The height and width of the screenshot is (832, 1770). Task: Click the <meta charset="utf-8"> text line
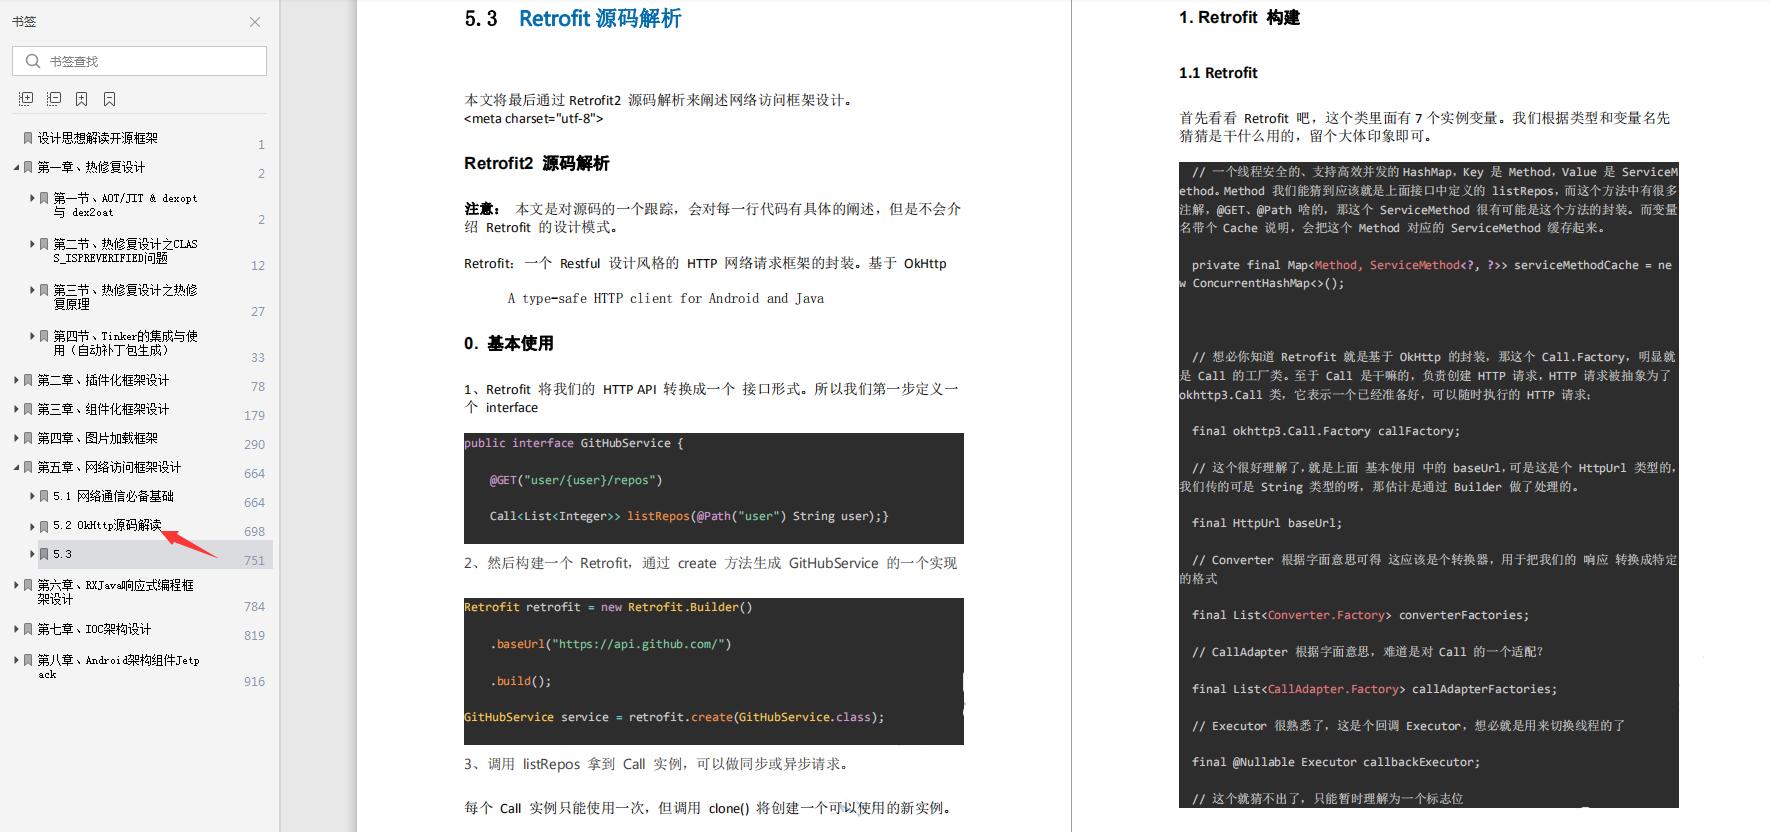[534, 118]
